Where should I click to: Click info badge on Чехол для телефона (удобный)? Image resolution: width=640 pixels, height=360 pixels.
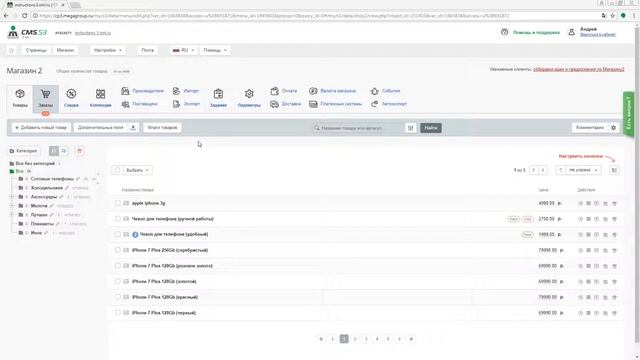(x=135, y=235)
